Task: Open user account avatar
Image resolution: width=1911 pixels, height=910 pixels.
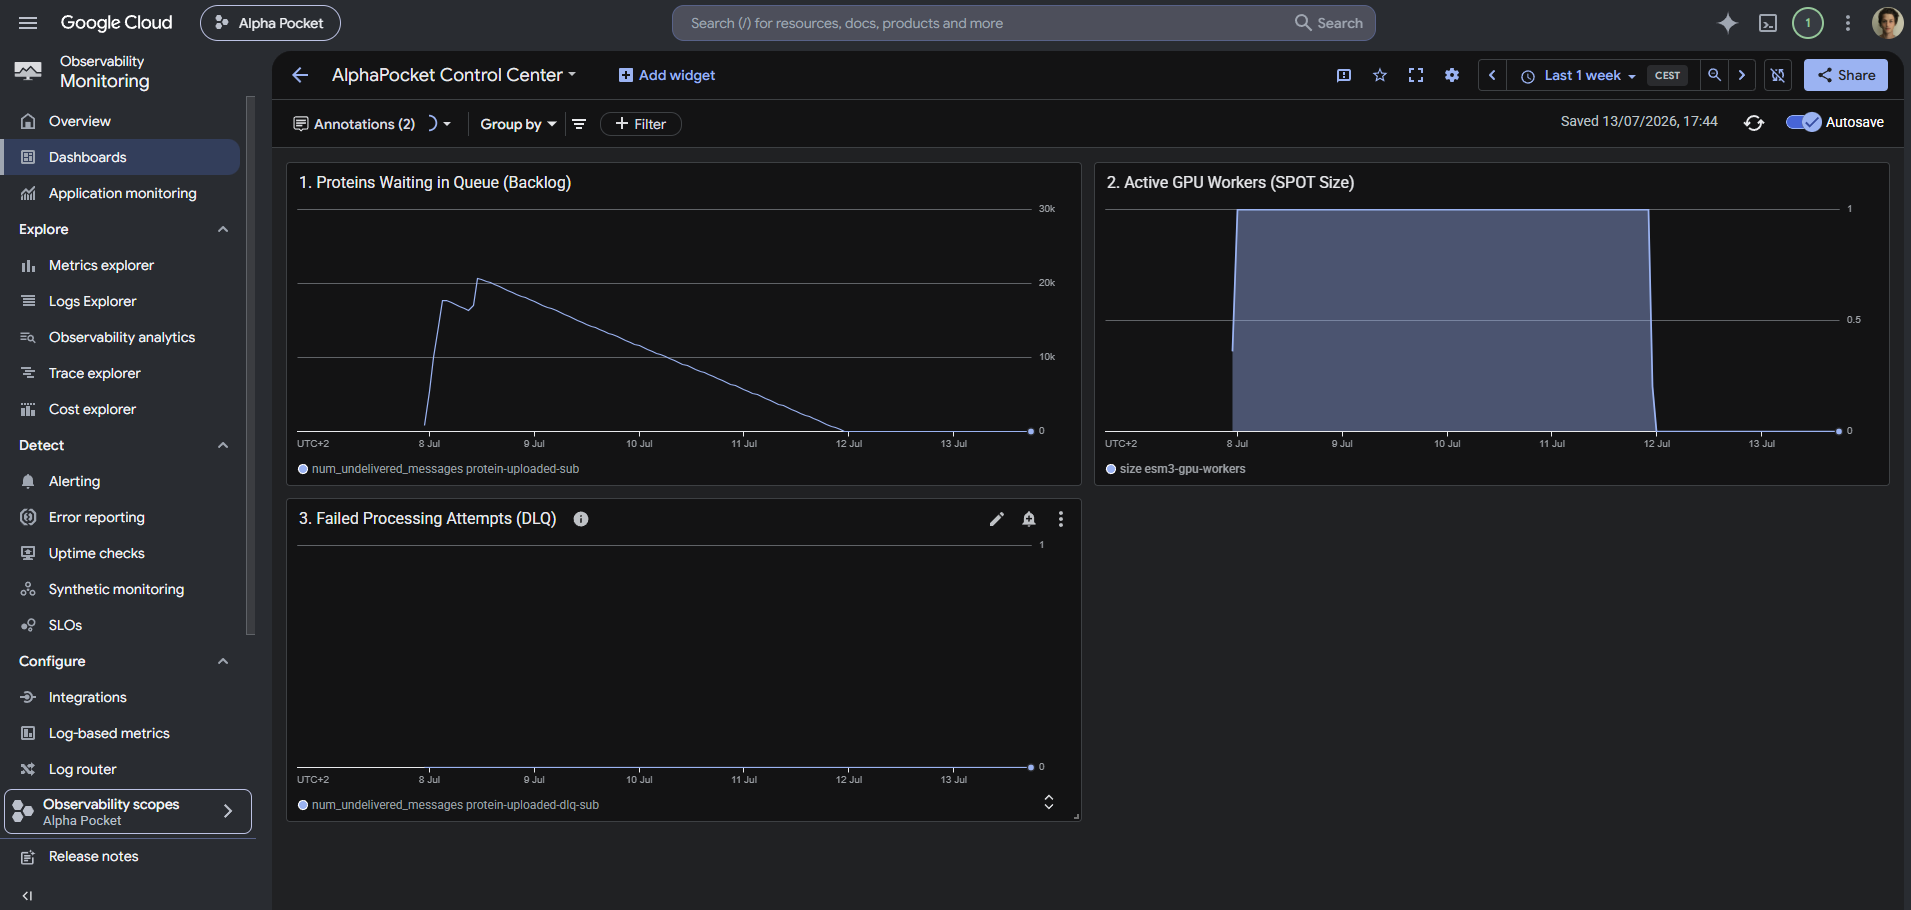Action: [1887, 23]
